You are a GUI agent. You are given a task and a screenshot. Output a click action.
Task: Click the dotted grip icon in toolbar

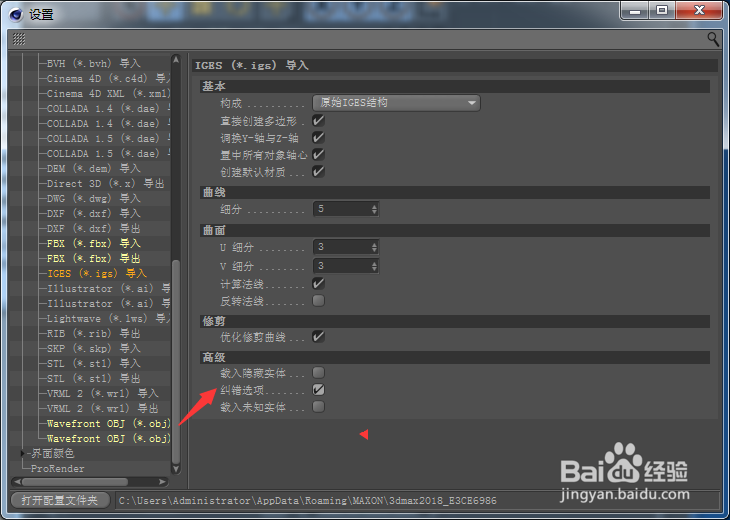coord(19,39)
